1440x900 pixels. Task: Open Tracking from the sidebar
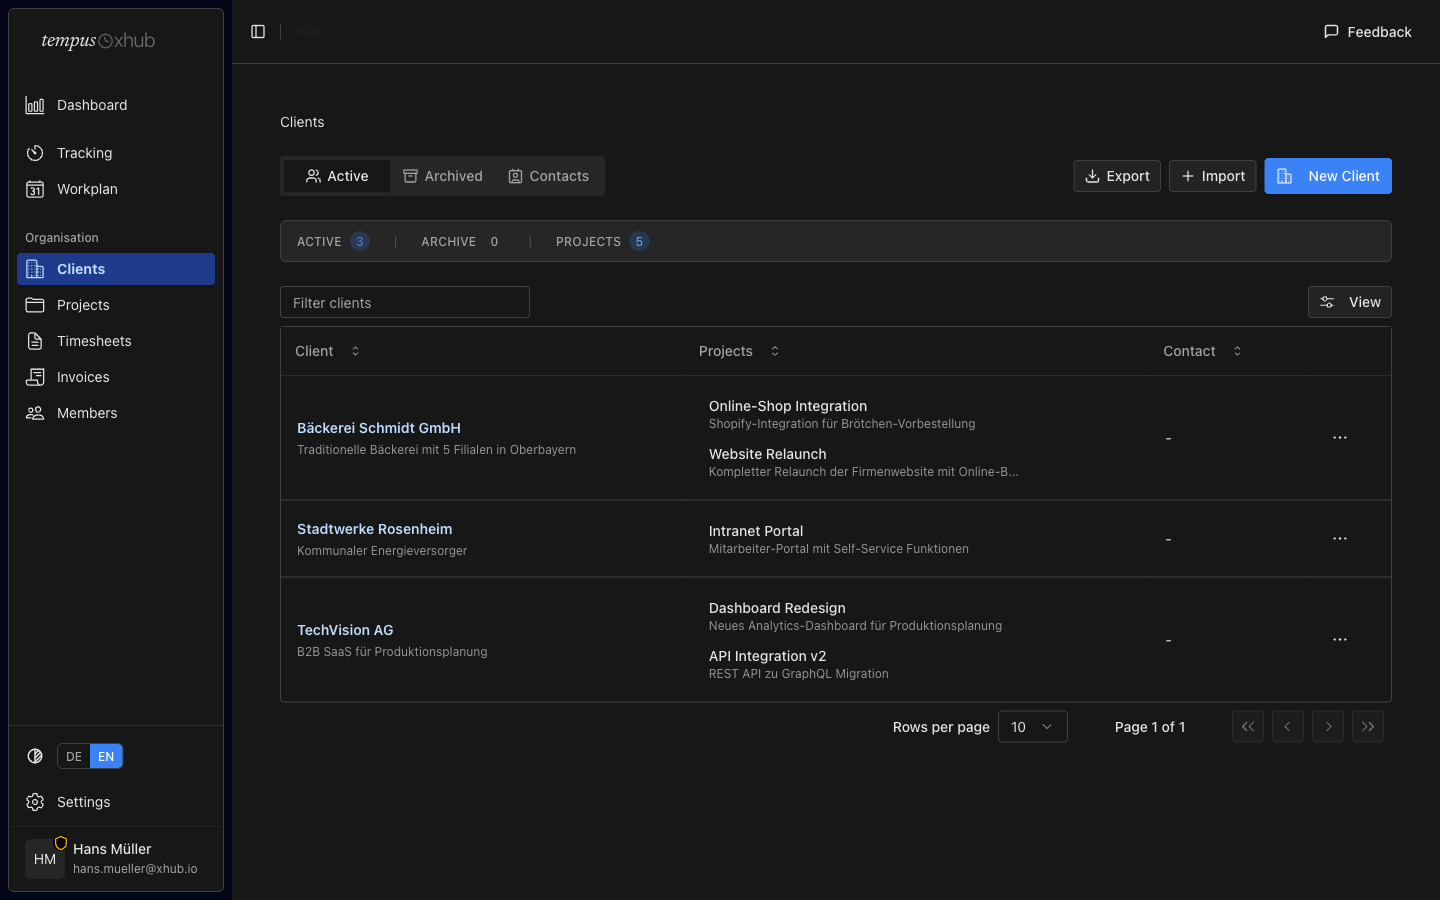pos(84,153)
